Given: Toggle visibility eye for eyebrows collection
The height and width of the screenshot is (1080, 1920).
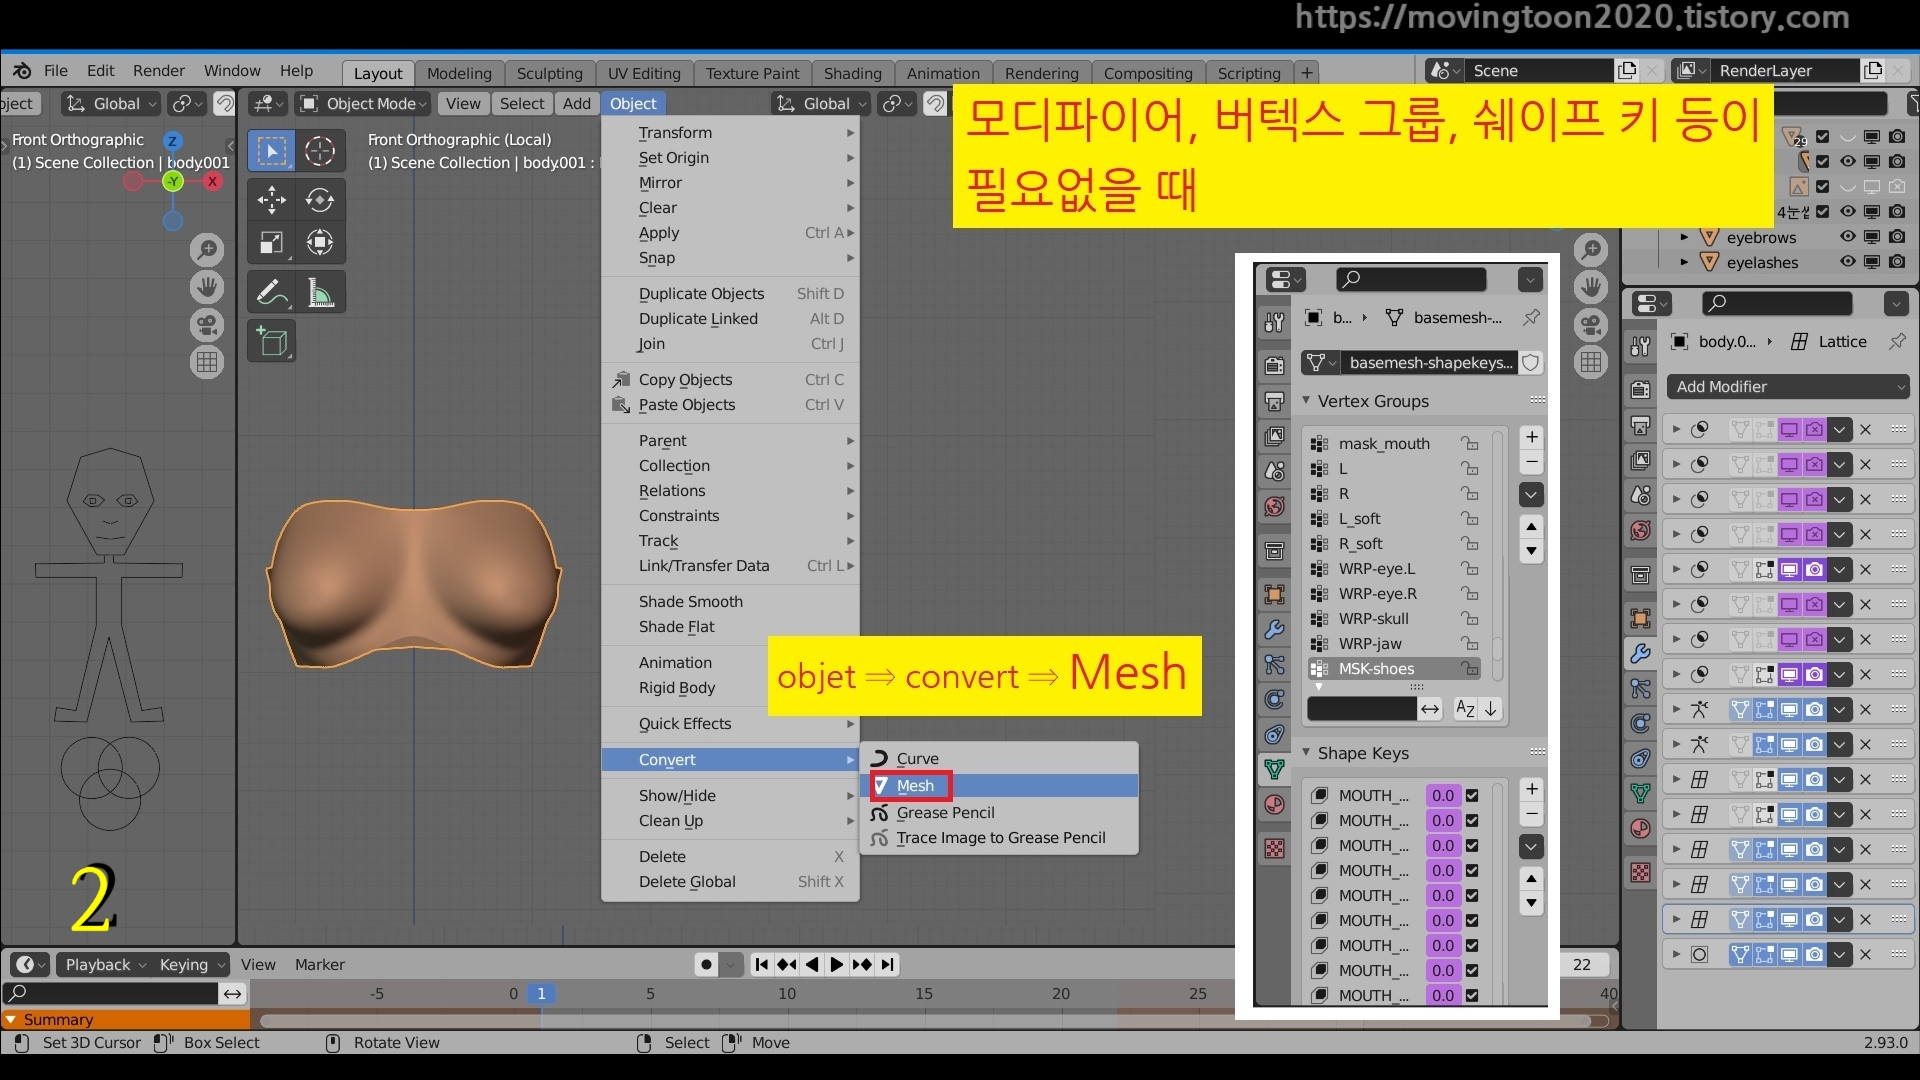Looking at the screenshot, I should pos(1847,237).
